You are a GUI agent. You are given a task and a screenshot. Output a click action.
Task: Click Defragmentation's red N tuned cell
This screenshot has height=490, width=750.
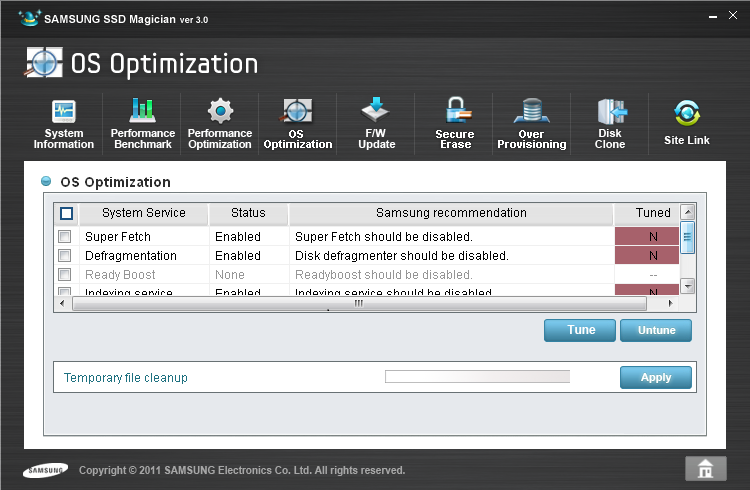(x=647, y=256)
